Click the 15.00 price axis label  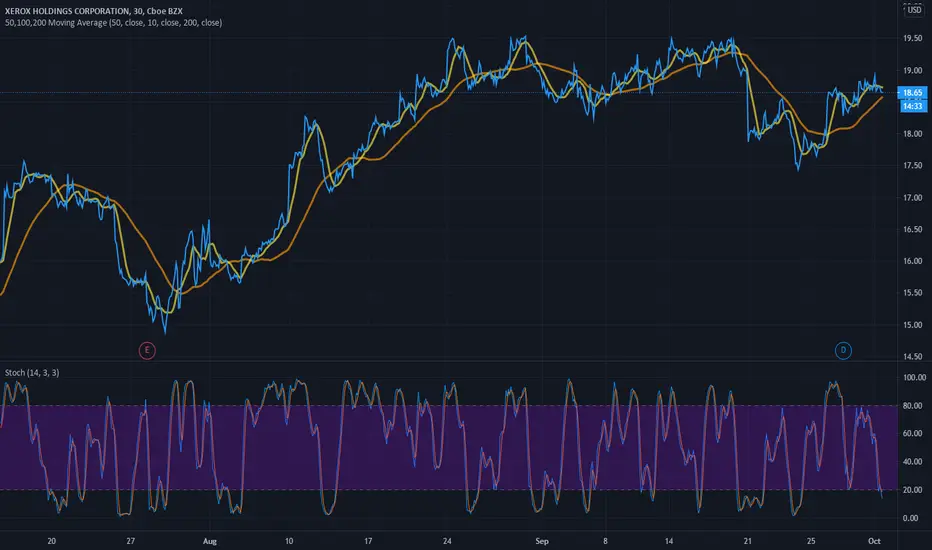click(912, 325)
